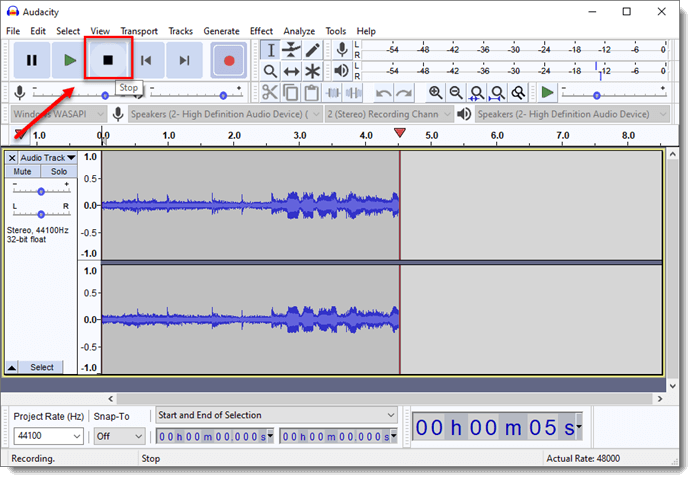Click the Copy icon
The image size is (695, 482).
pos(290,93)
